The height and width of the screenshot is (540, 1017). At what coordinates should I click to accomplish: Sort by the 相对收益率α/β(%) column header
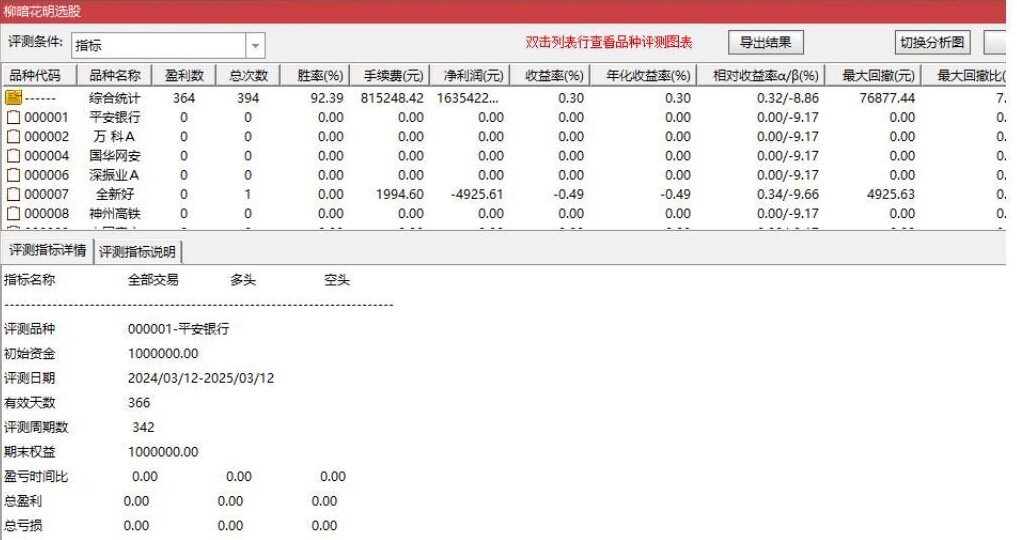(761, 75)
